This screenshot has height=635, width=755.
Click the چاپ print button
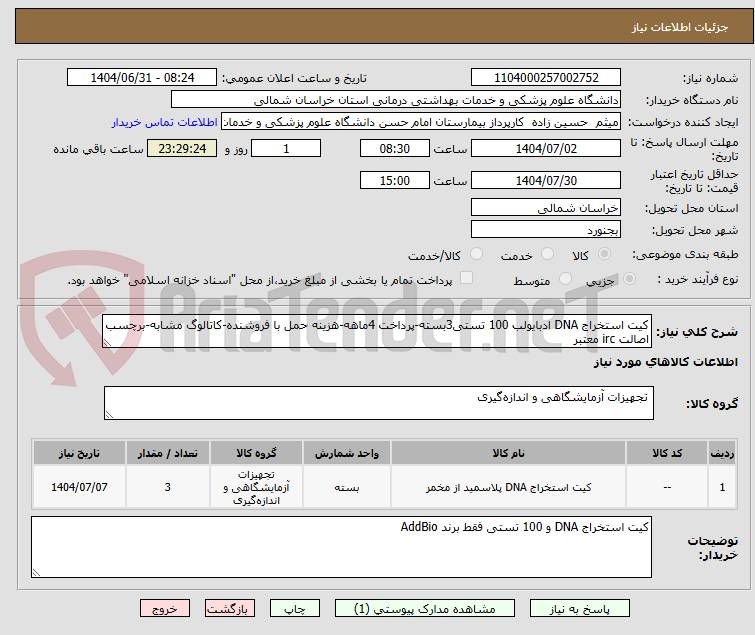click(295, 609)
